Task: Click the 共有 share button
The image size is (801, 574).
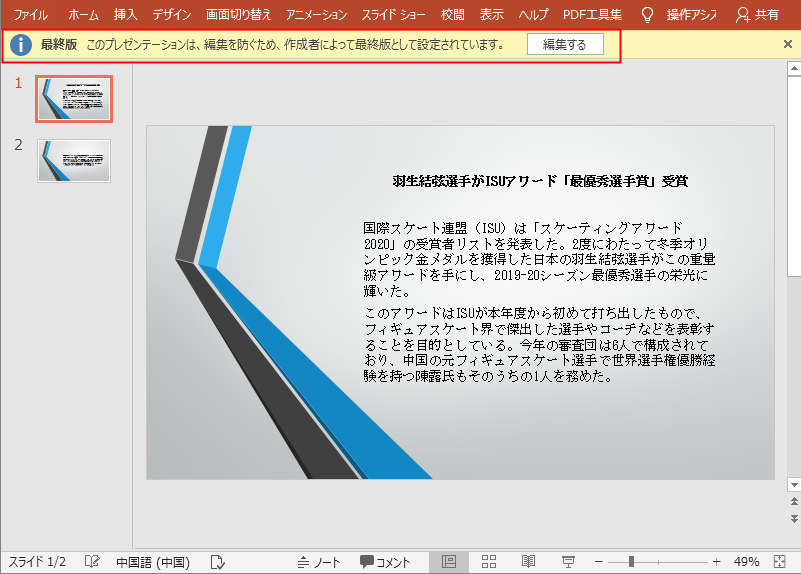Action: 758,15
